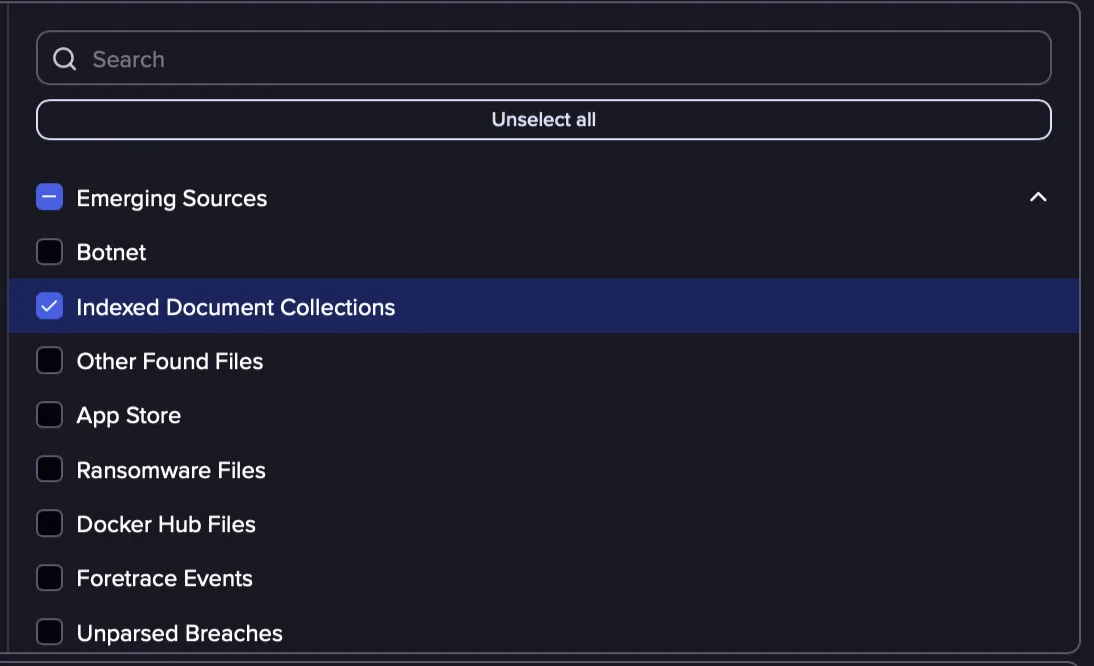
Task: Check the Foretrace Events checkbox
Action: [50, 578]
